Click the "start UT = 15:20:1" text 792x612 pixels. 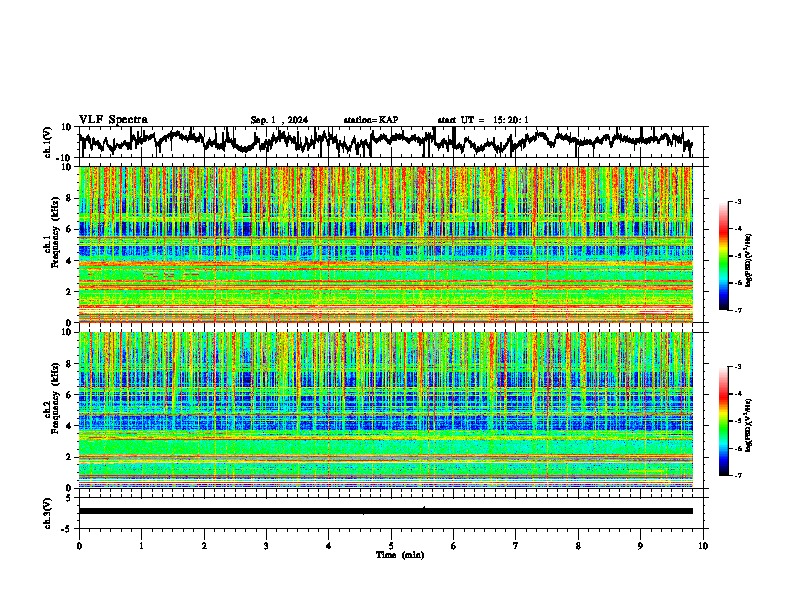click(483, 120)
